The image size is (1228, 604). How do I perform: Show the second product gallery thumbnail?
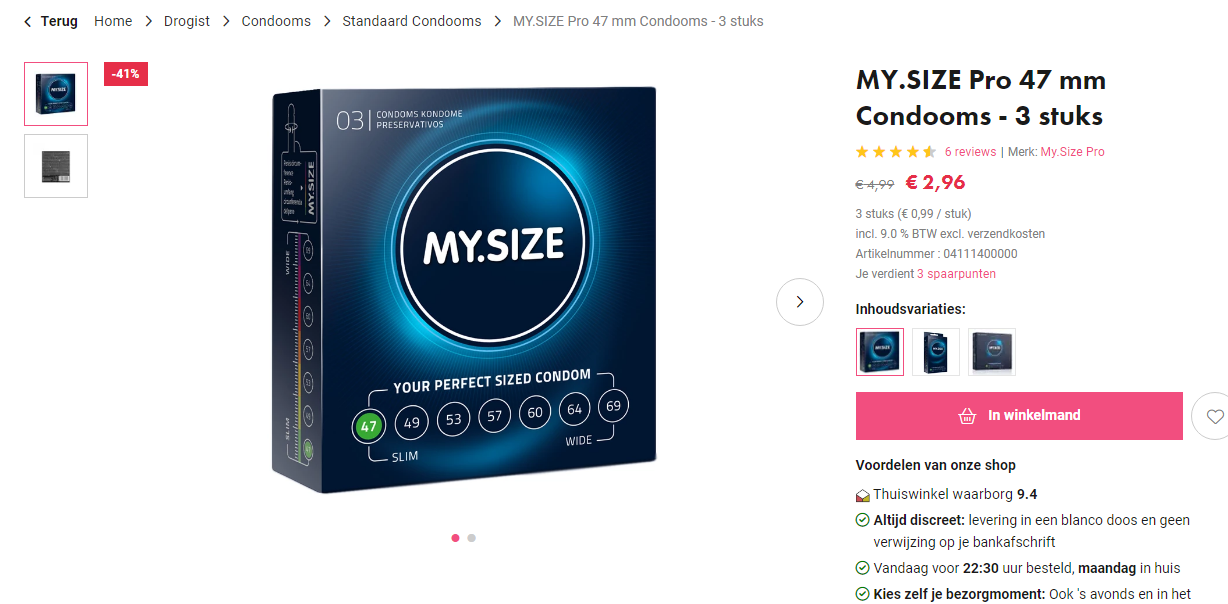point(56,166)
